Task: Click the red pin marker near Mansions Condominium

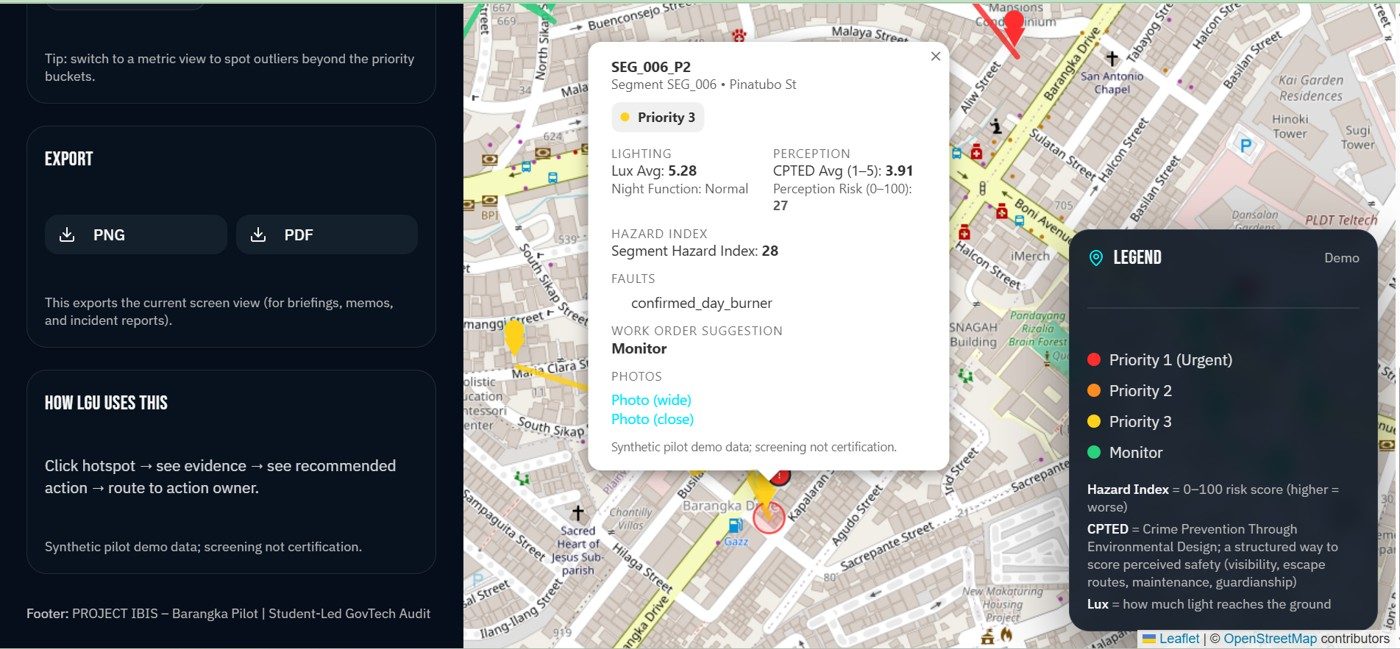Action: point(1014,27)
